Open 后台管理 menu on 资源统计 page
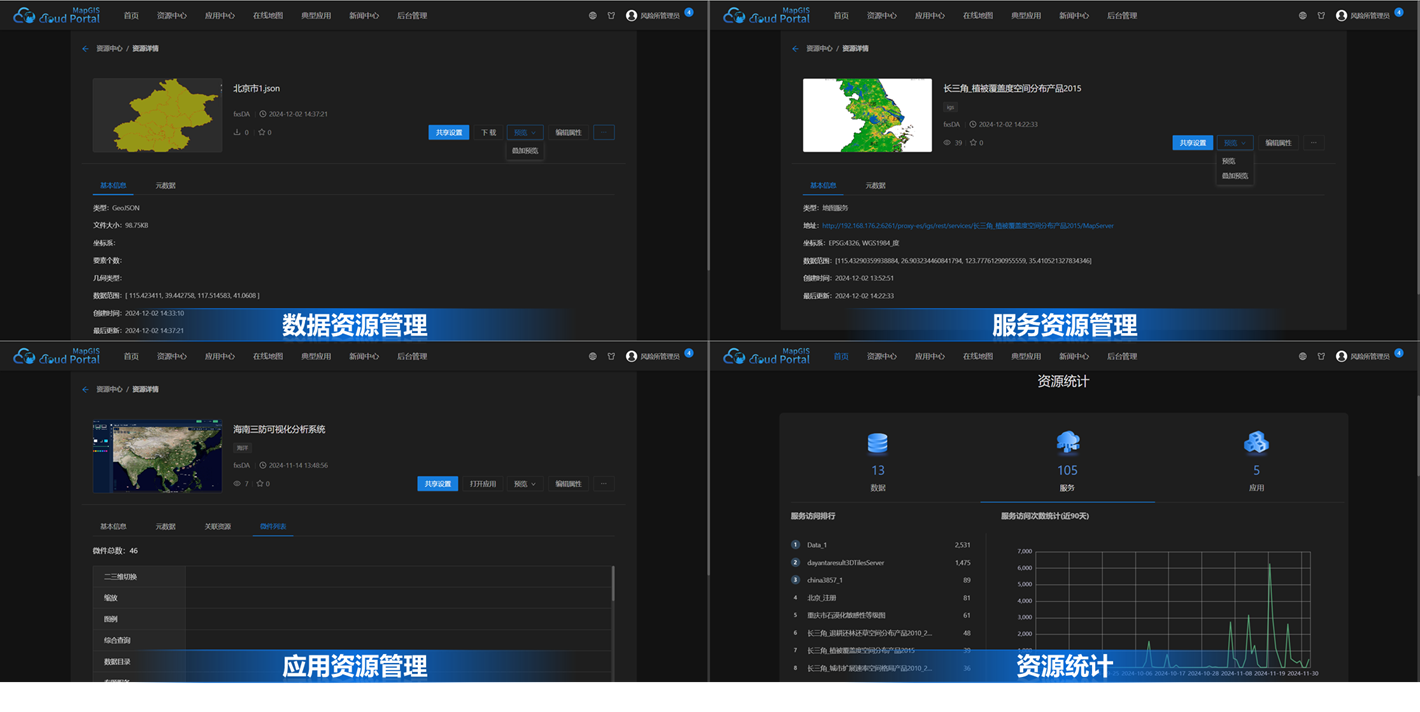This screenshot has width=1420, height=712. point(1122,357)
